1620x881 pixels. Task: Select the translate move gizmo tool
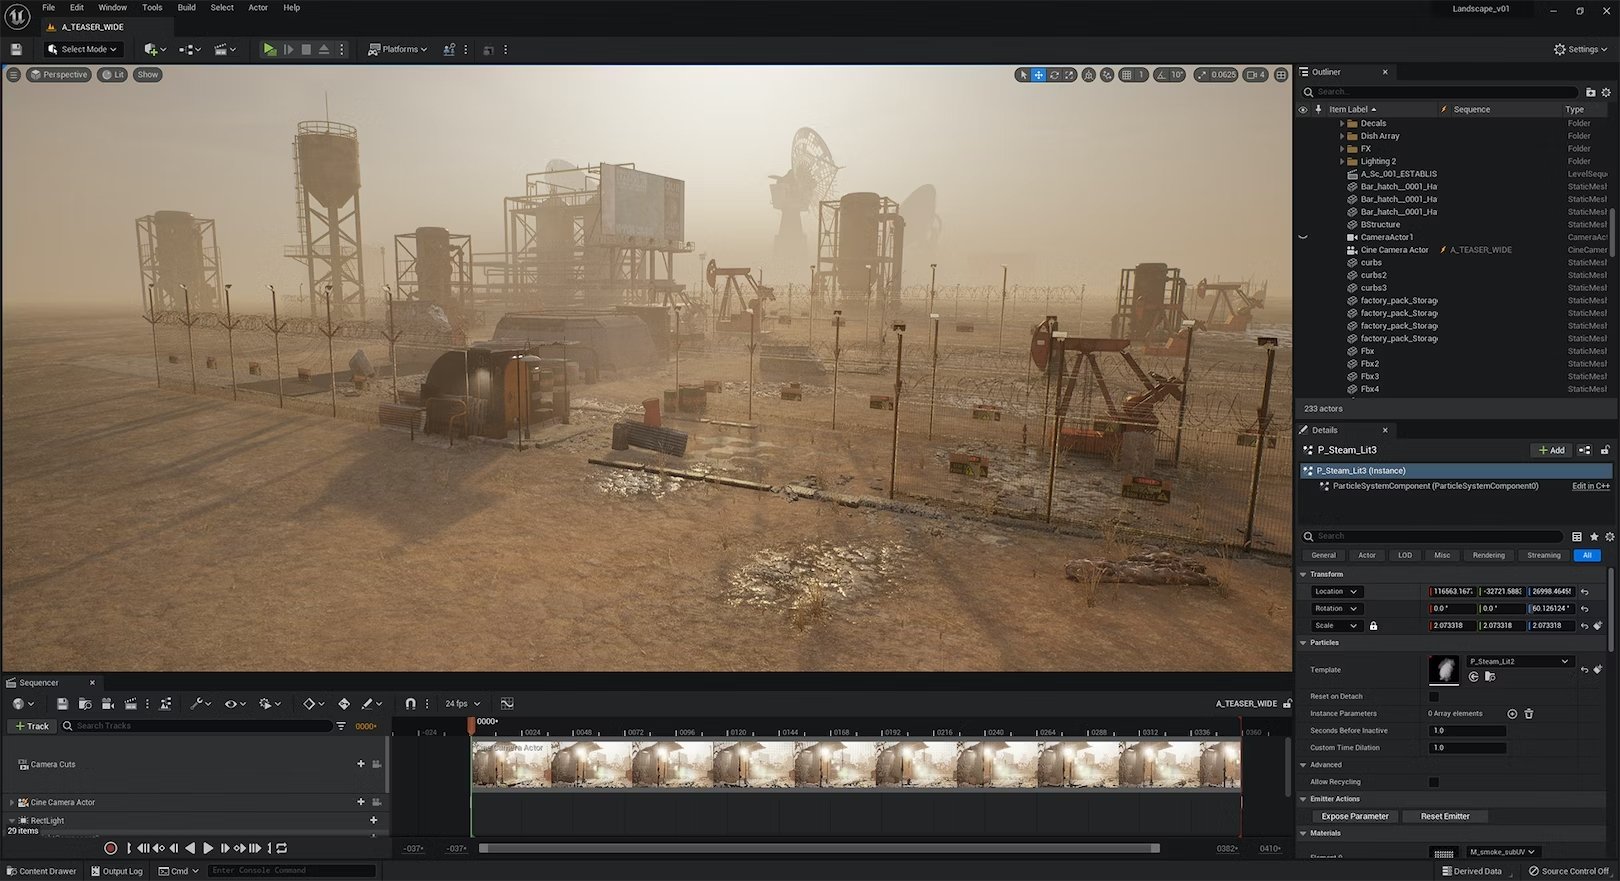click(x=1039, y=75)
